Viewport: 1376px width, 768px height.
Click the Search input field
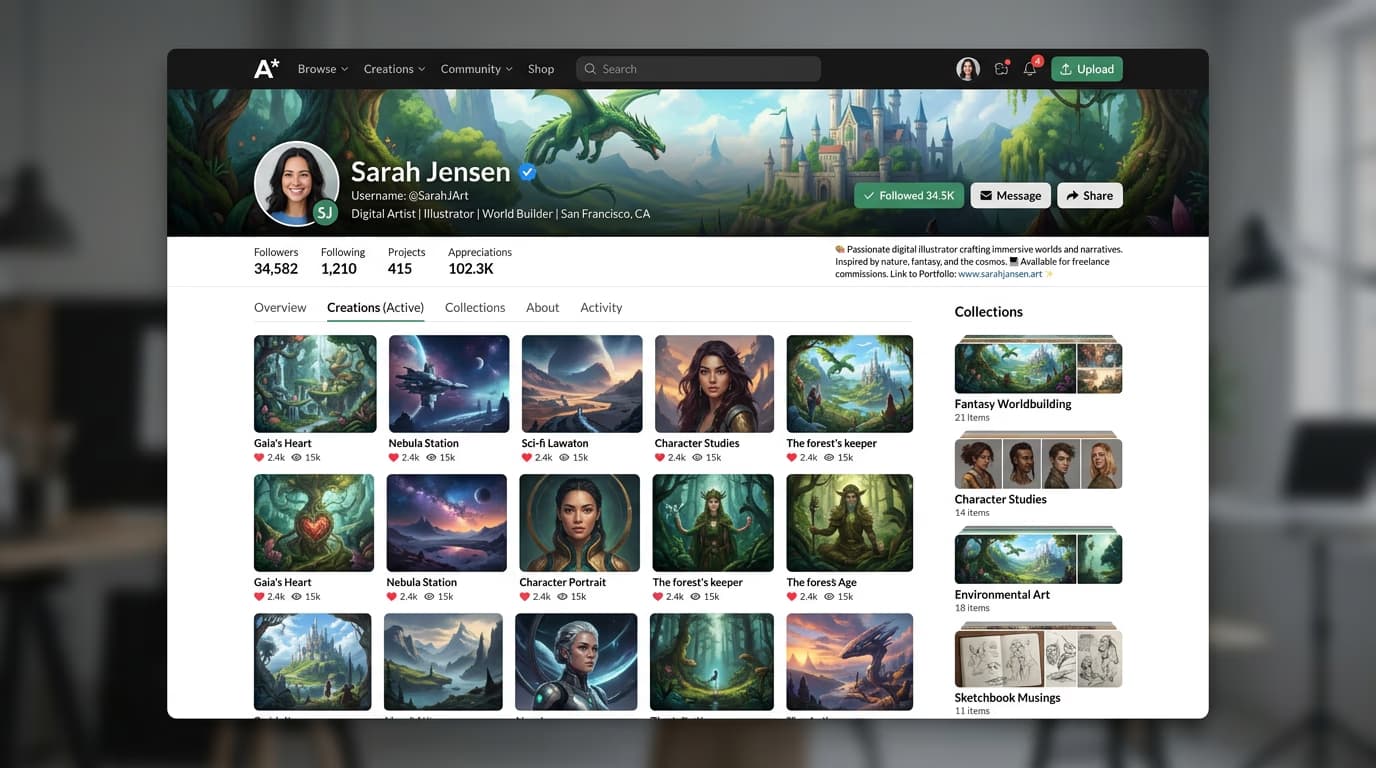click(x=698, y=69)
